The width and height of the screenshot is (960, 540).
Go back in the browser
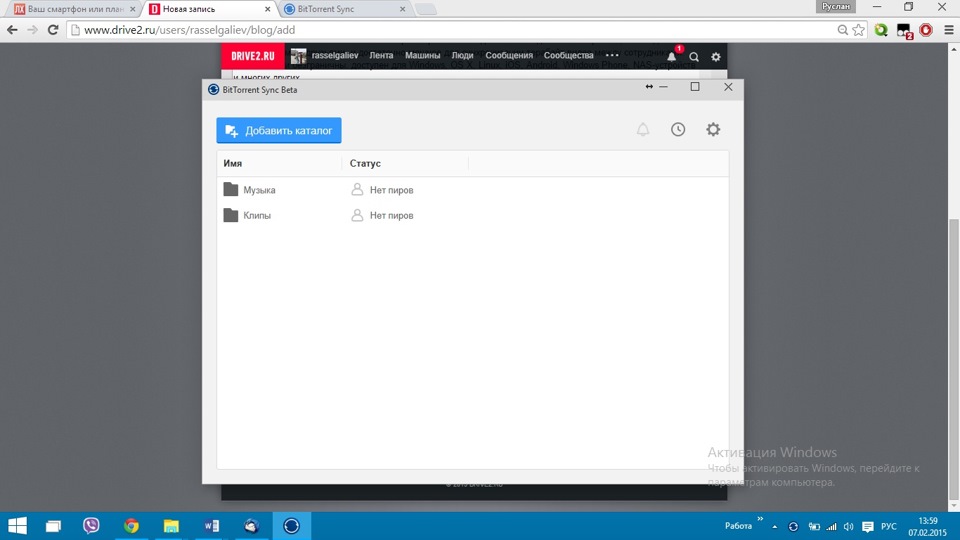point(12,30)
